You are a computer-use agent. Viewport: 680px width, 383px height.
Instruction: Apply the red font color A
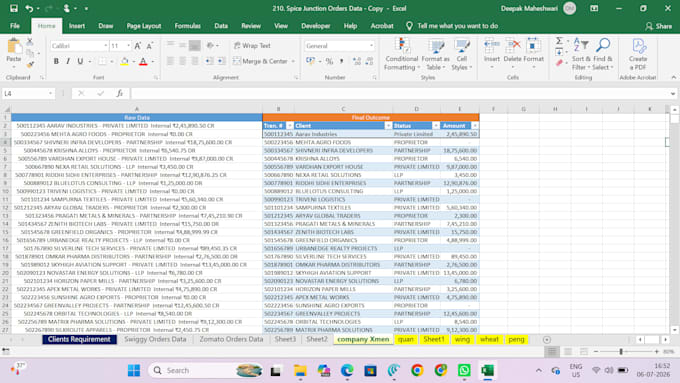click(143, 62)
